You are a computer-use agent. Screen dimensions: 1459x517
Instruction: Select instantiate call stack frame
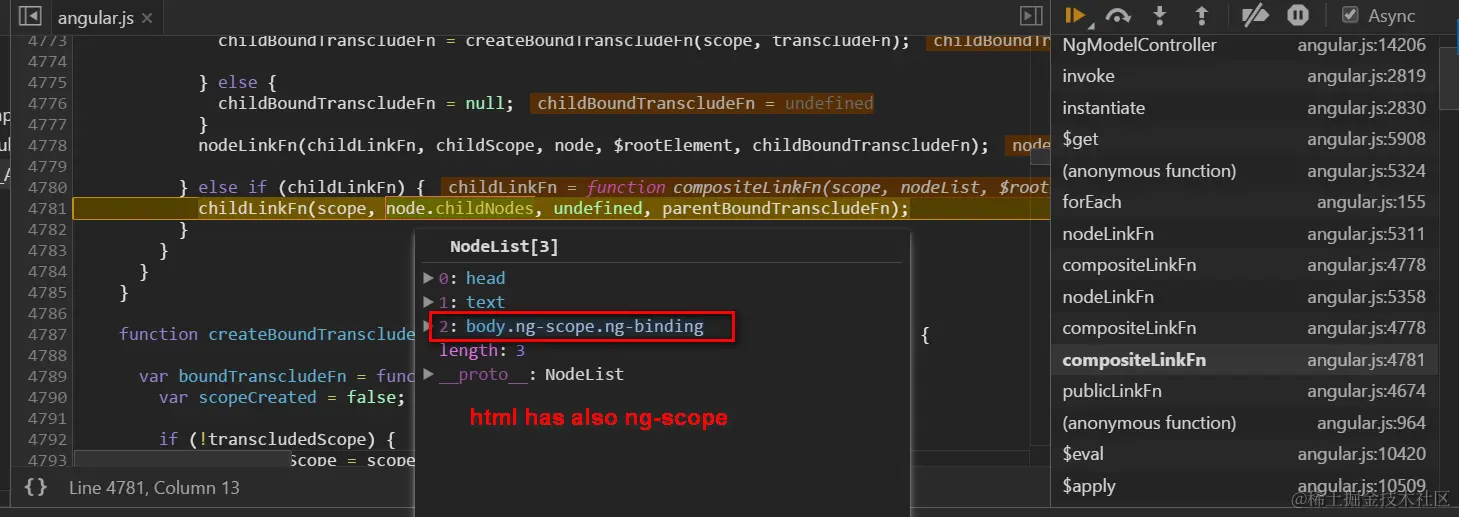(1244, 108)
